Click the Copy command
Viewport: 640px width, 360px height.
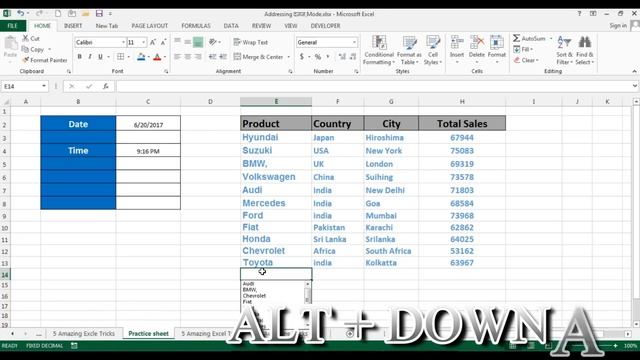(x=33, y=49)
